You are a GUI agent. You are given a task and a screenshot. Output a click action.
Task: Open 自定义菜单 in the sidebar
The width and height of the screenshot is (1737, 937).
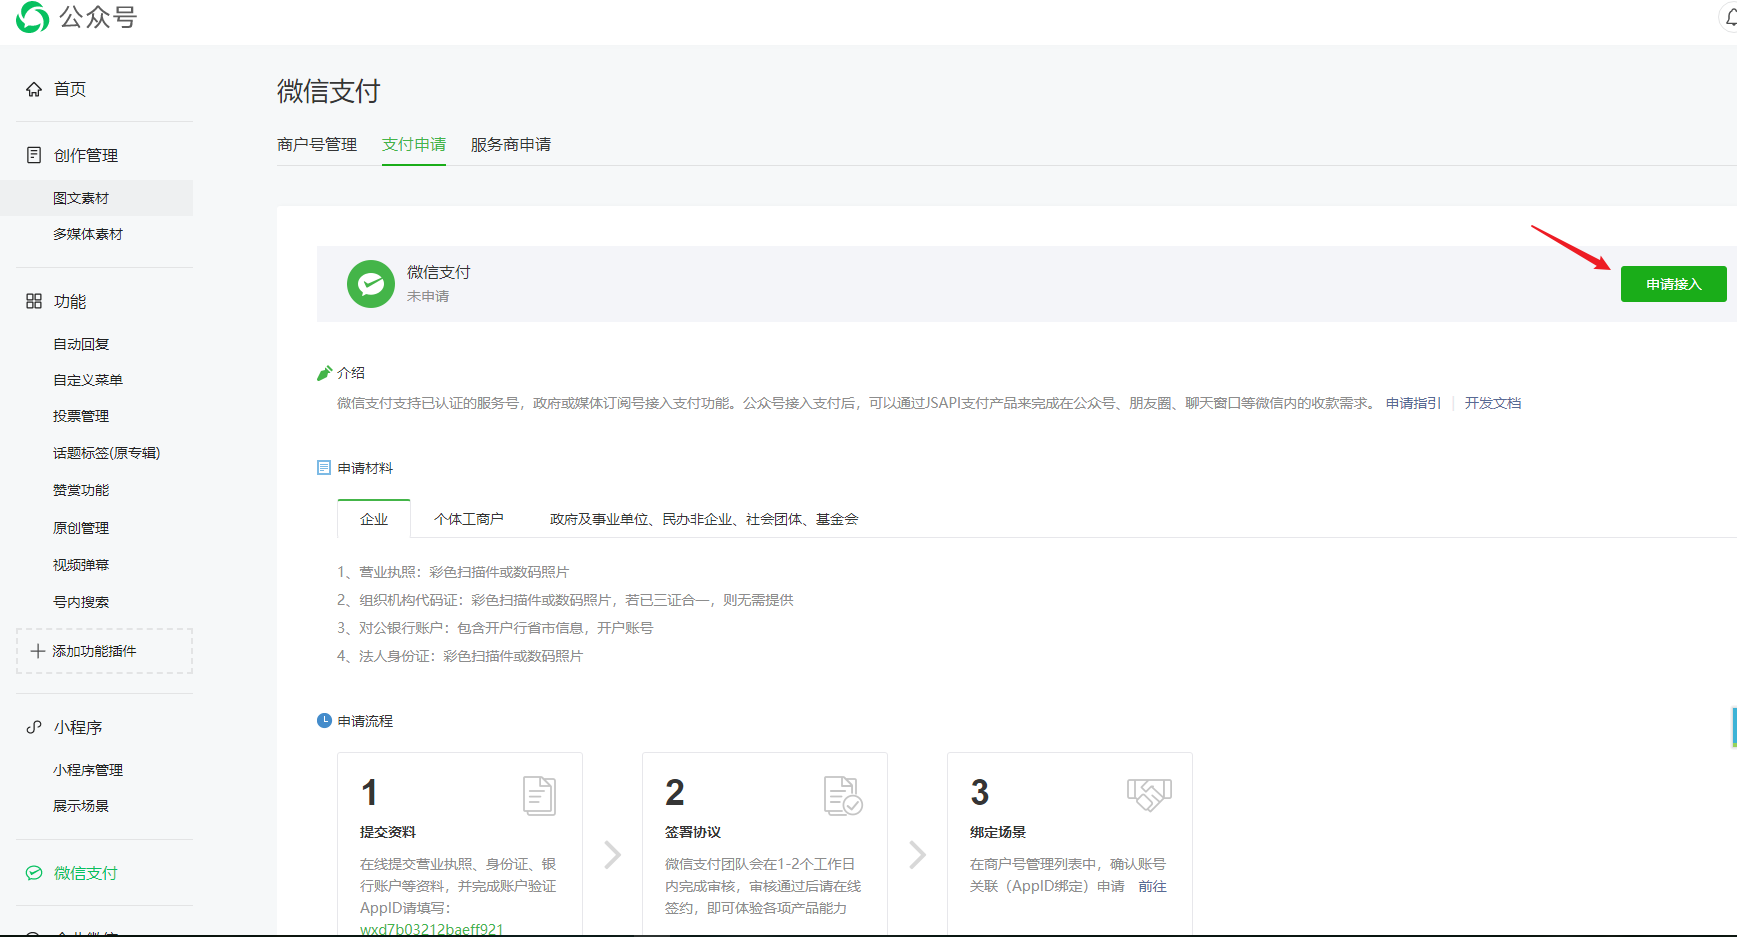coord(88,380)
